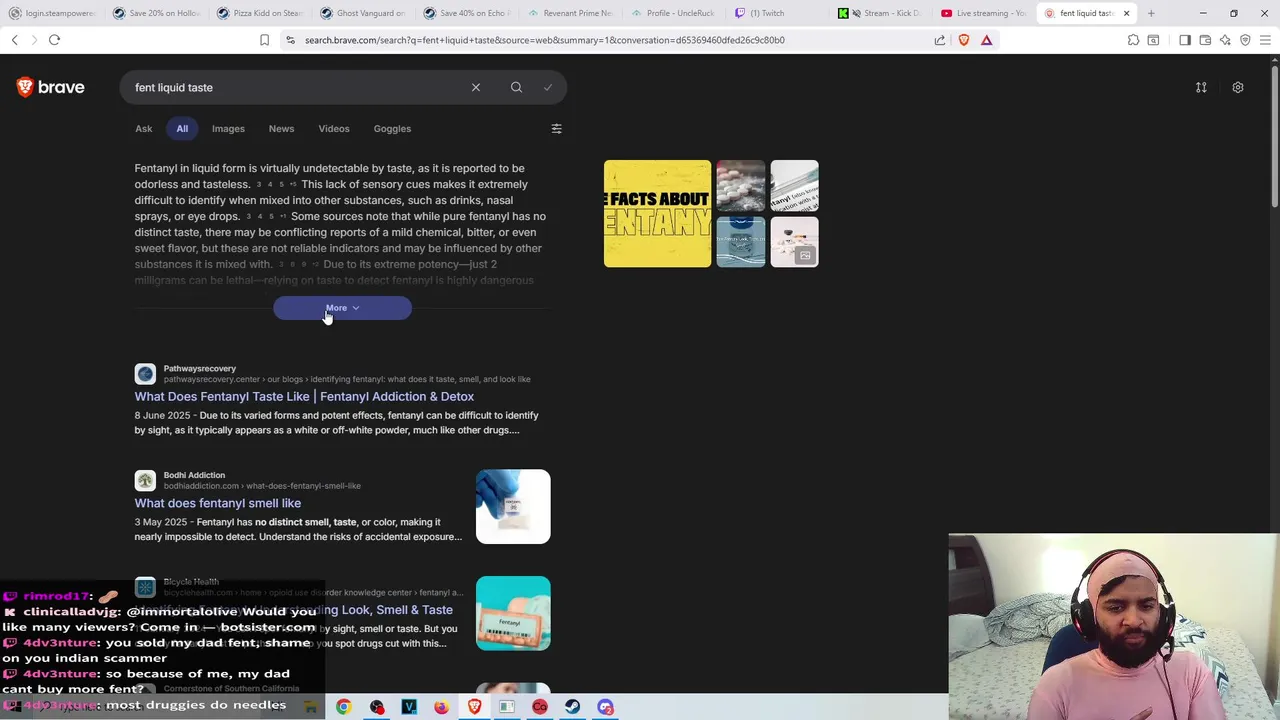1280x720 pixels.
Task: Click the Pathwaysrecovery site name
Action: (199, 368)
